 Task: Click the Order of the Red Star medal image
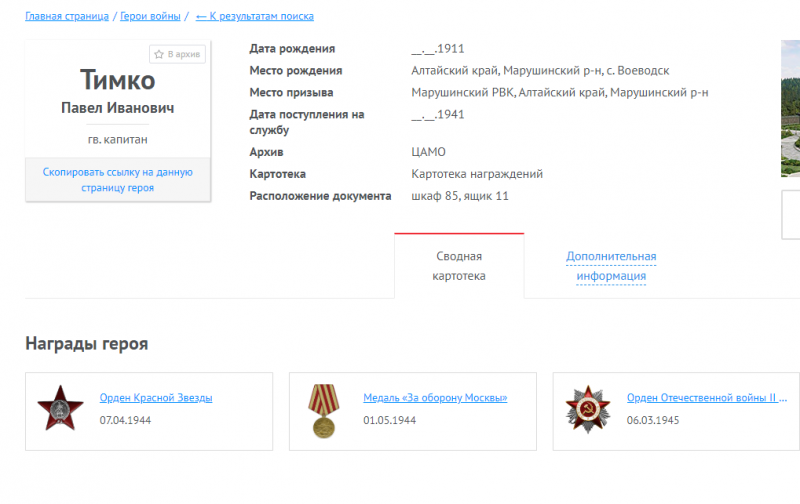[x=60, y=408]
